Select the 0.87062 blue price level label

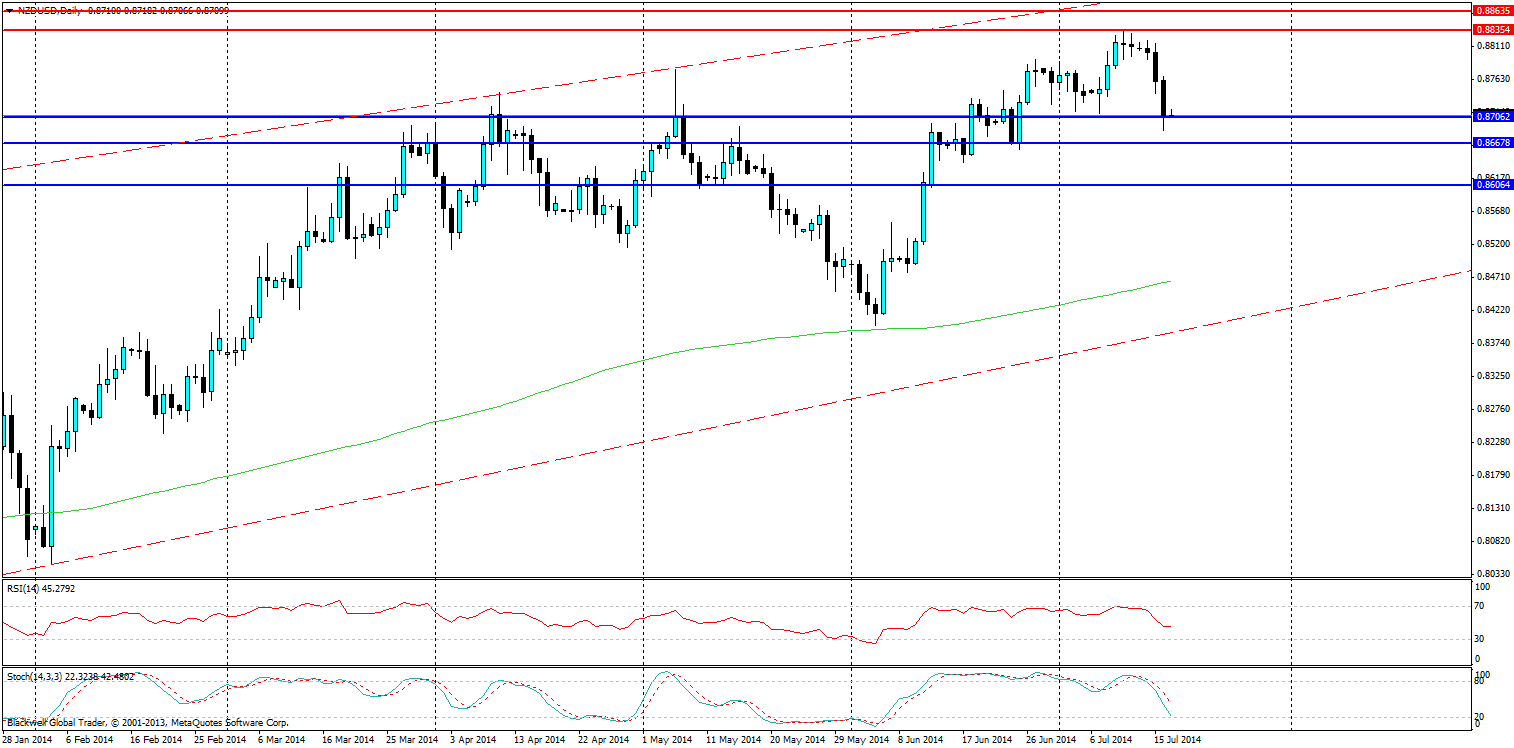coord(1493,116)
